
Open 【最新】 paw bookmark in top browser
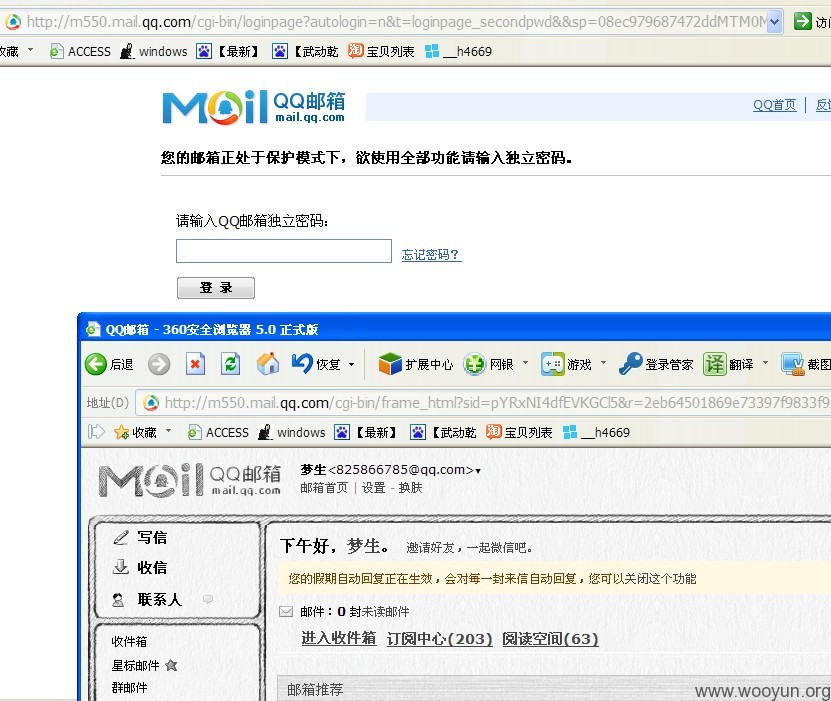pos(227,51)
